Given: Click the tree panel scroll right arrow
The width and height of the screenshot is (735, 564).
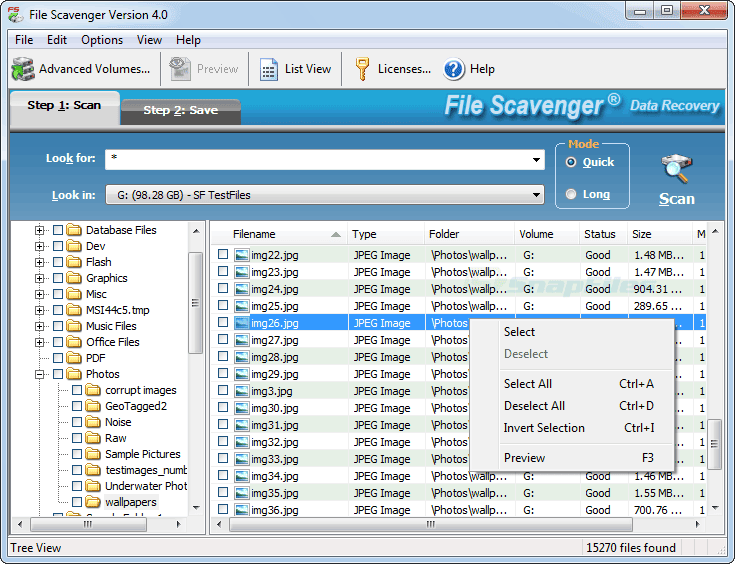Looking at the screenshot, I should pyautogui.click(x=179, y=524).
